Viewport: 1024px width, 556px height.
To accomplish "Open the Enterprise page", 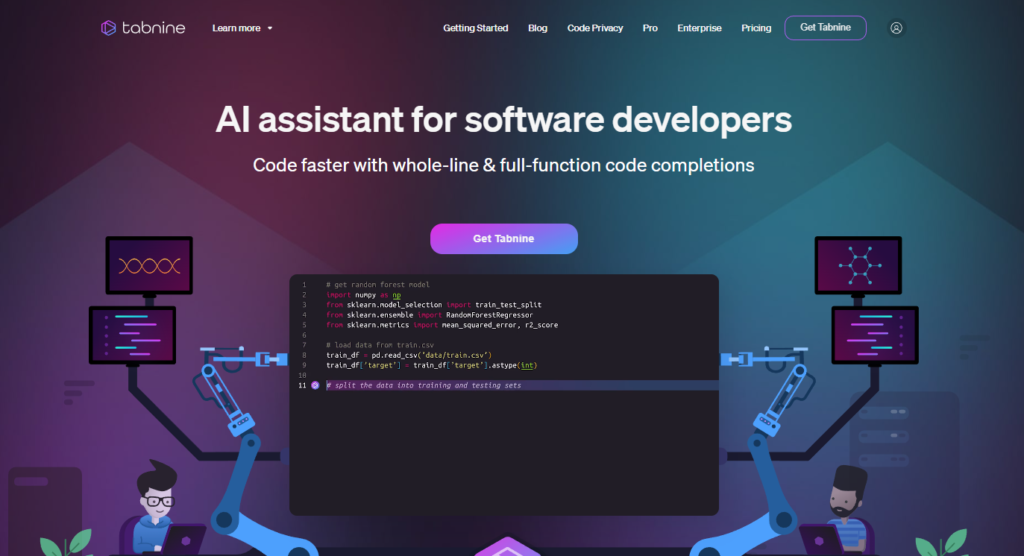I will pos(699,28).
